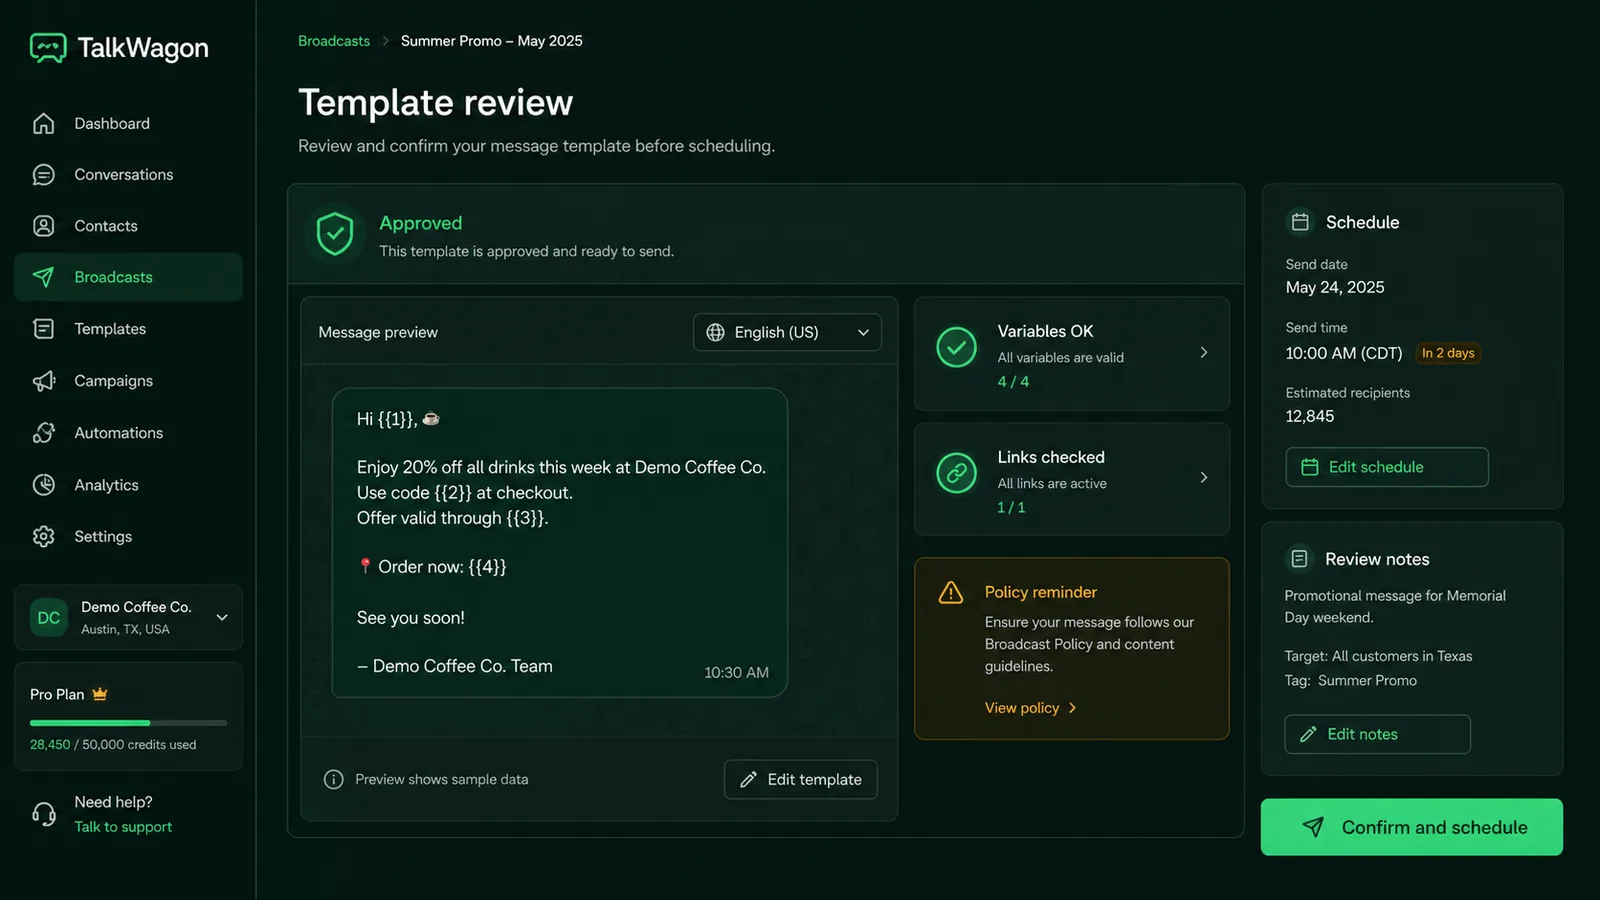Click the Edit schedule button
This screenshot has width=1600, height=900.
click(1387, 467)
